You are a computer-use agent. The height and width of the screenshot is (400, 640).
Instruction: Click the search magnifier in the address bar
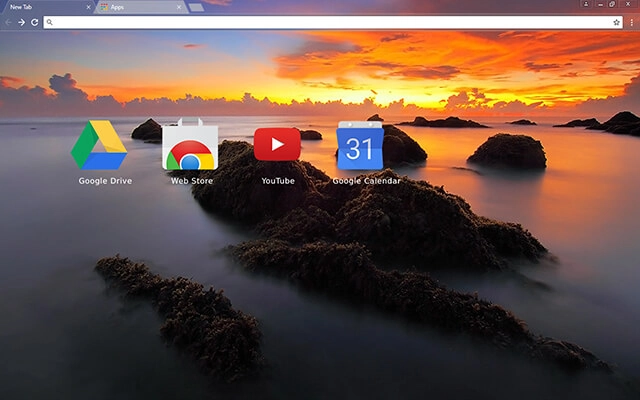pos(49,22)
